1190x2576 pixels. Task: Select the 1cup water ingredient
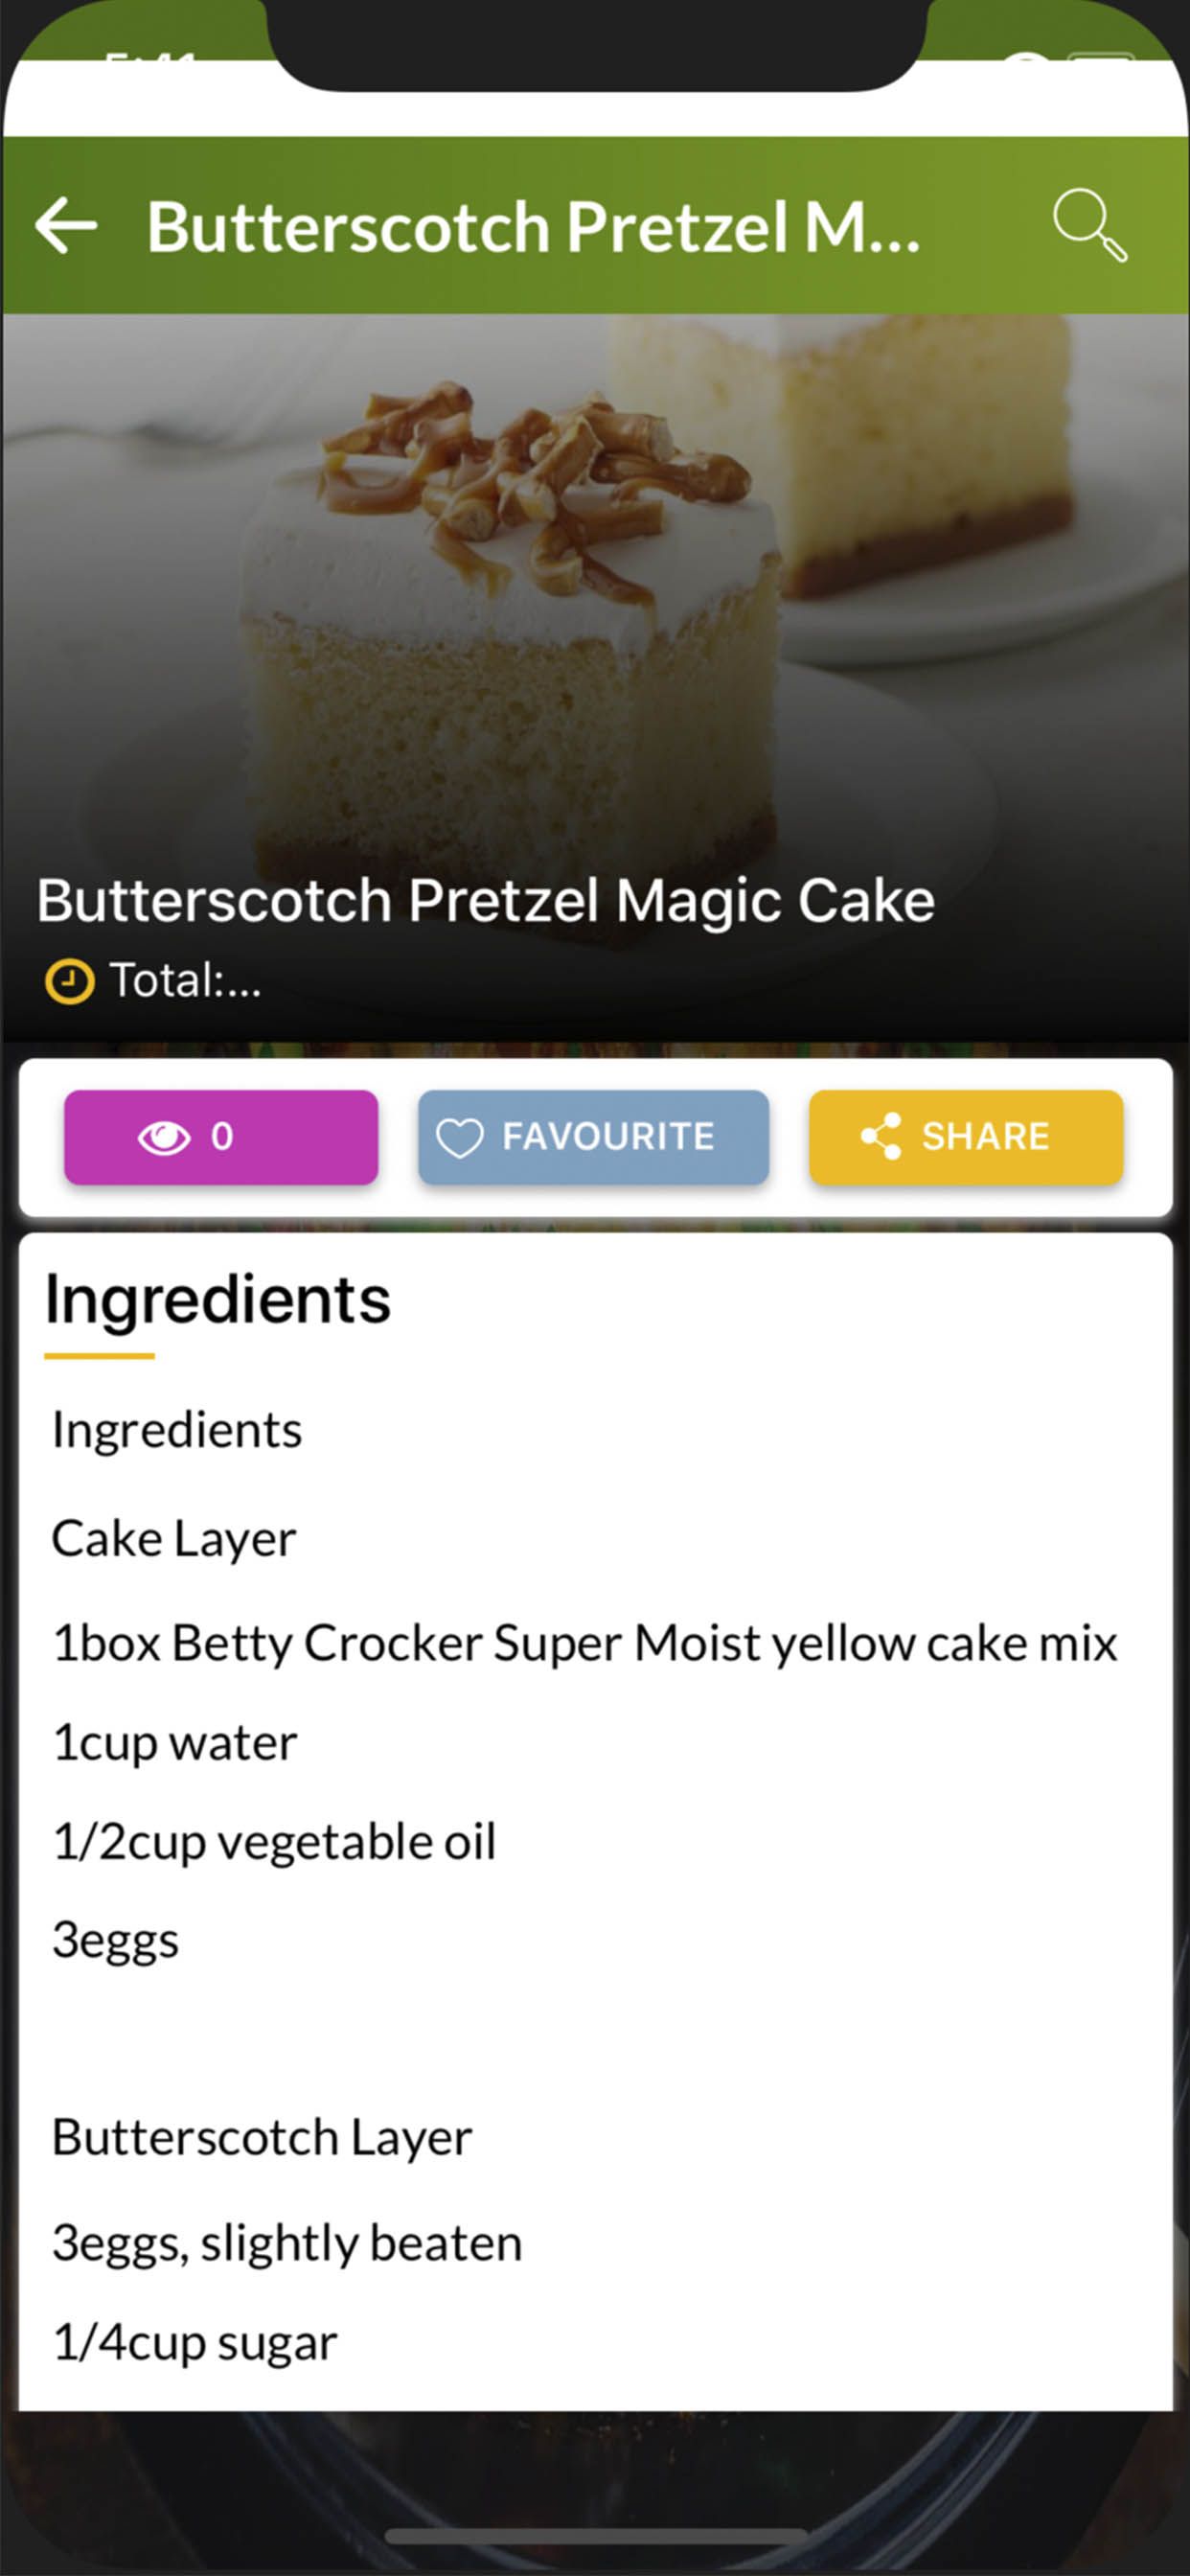tap(175, 1743)
